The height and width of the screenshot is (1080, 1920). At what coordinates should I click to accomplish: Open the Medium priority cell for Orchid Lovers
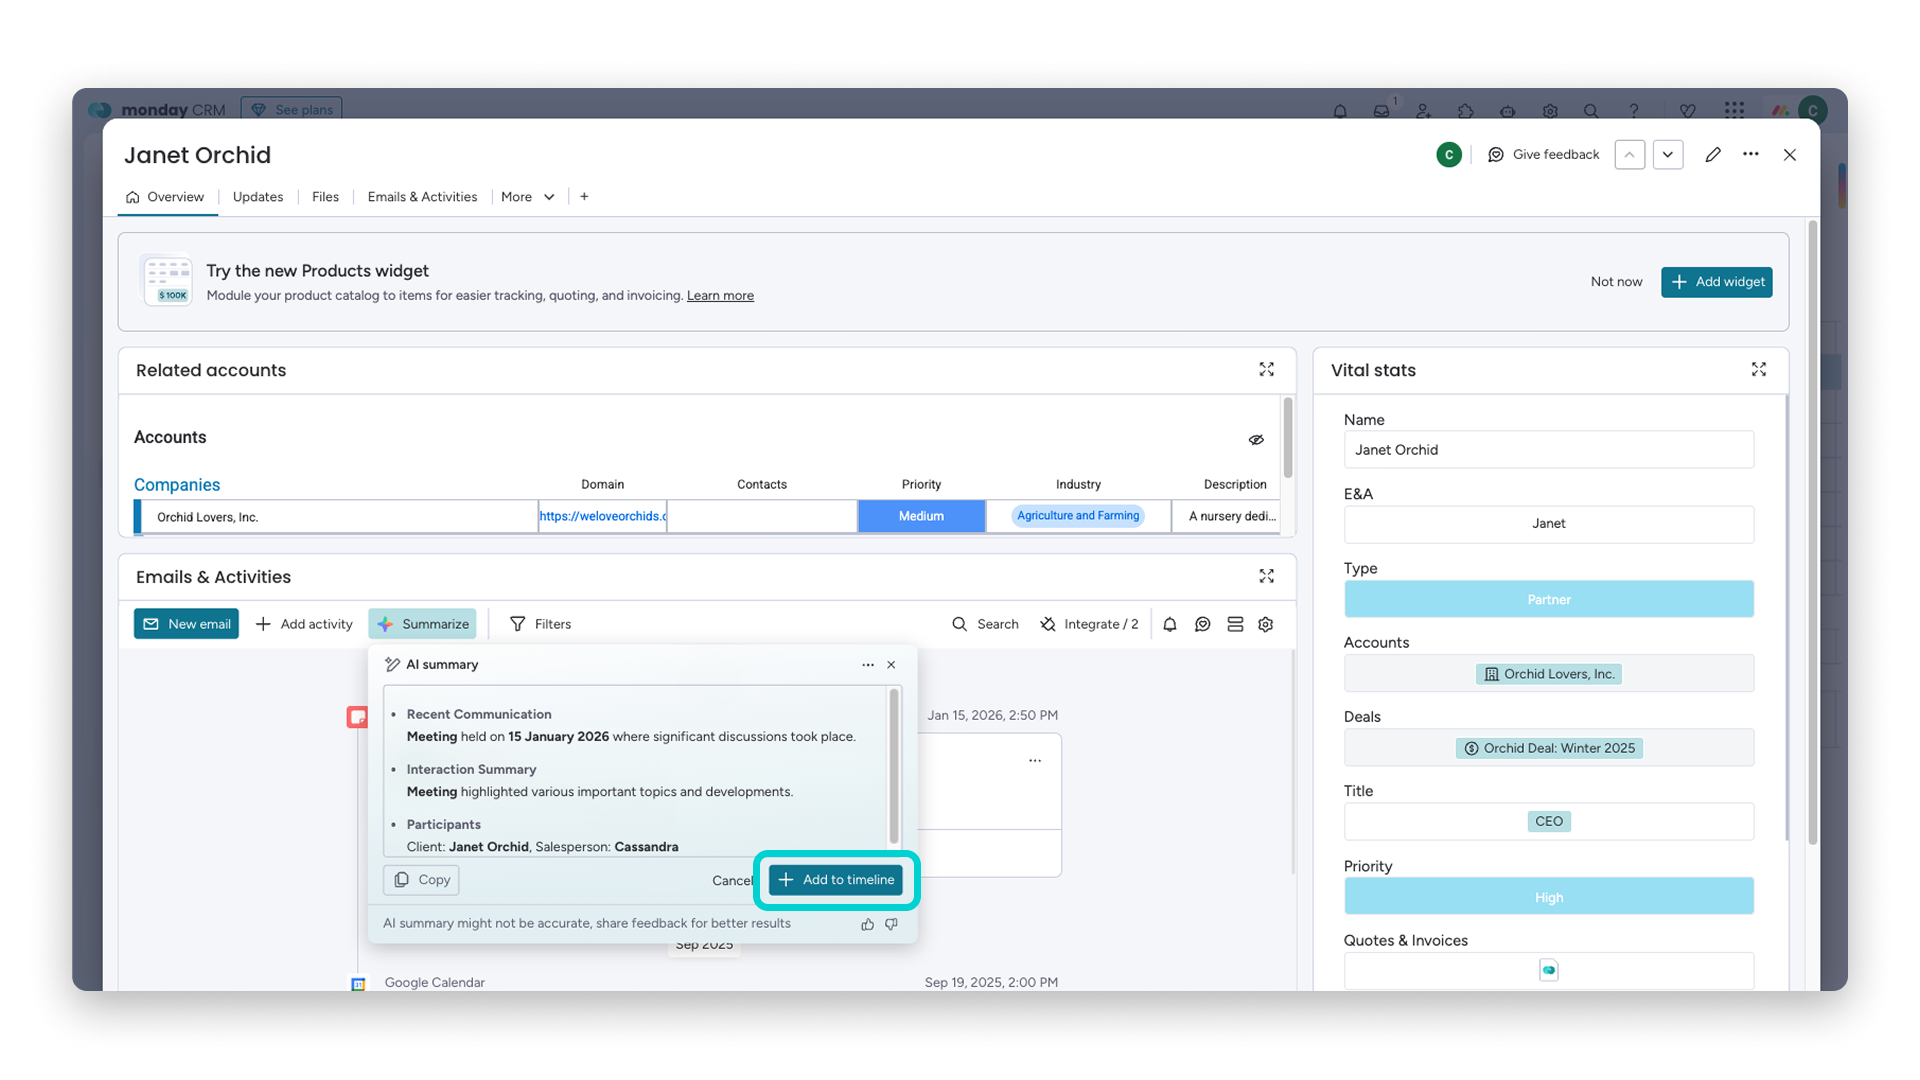921,516
